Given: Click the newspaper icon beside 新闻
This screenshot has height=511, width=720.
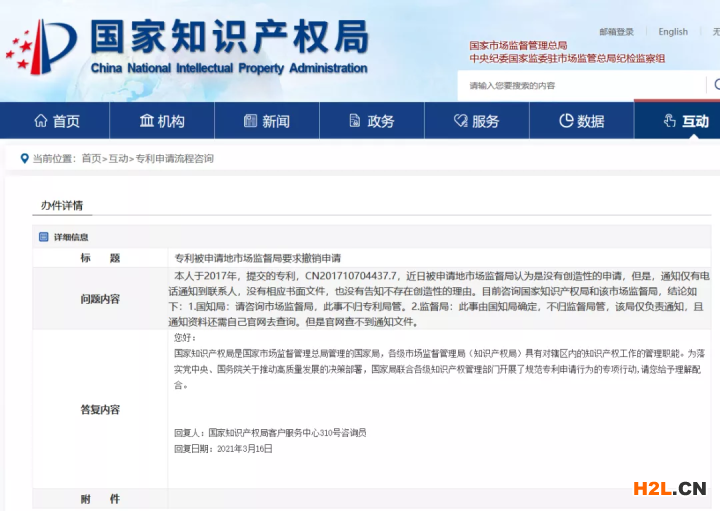Looking at the screenshot, I should pos(250,121).
